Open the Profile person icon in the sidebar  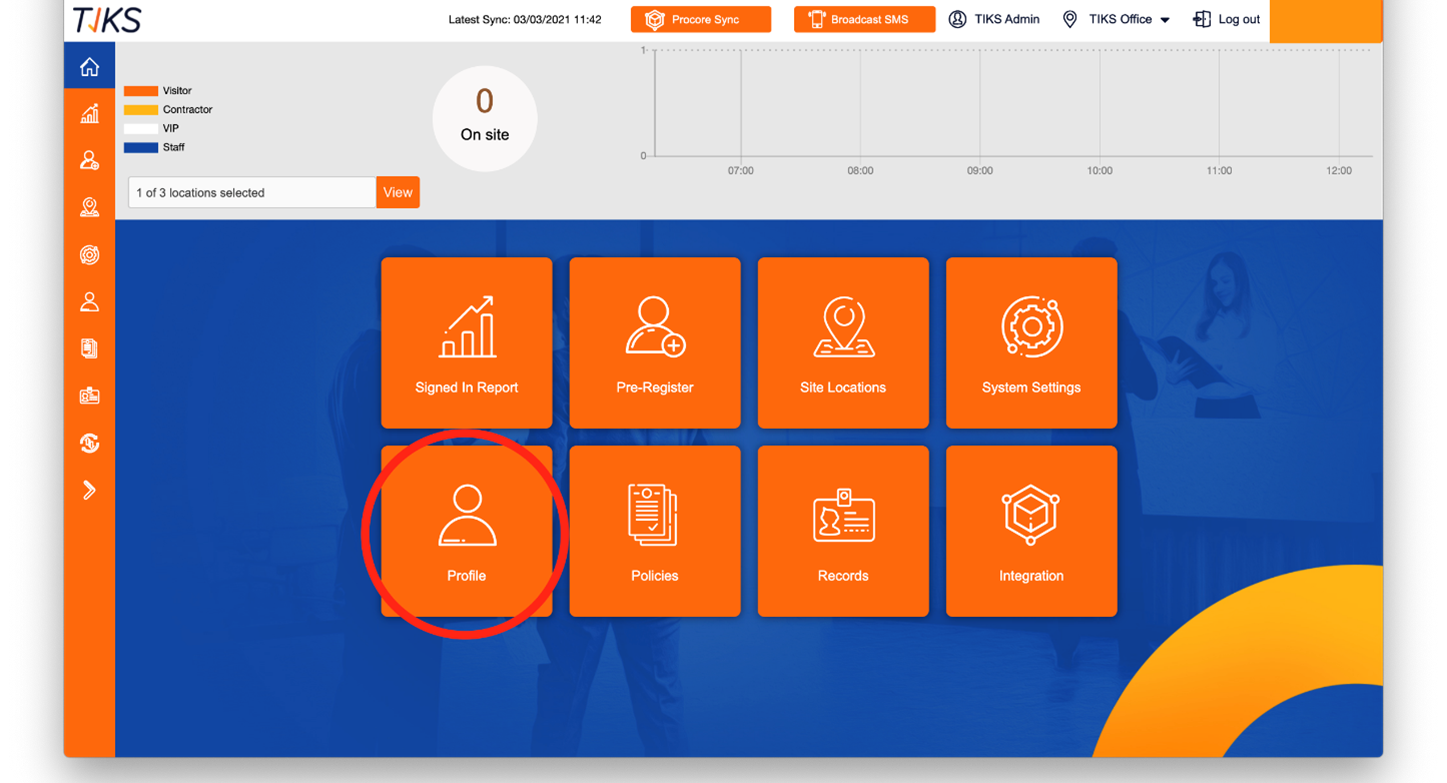[x=89, y=301]
